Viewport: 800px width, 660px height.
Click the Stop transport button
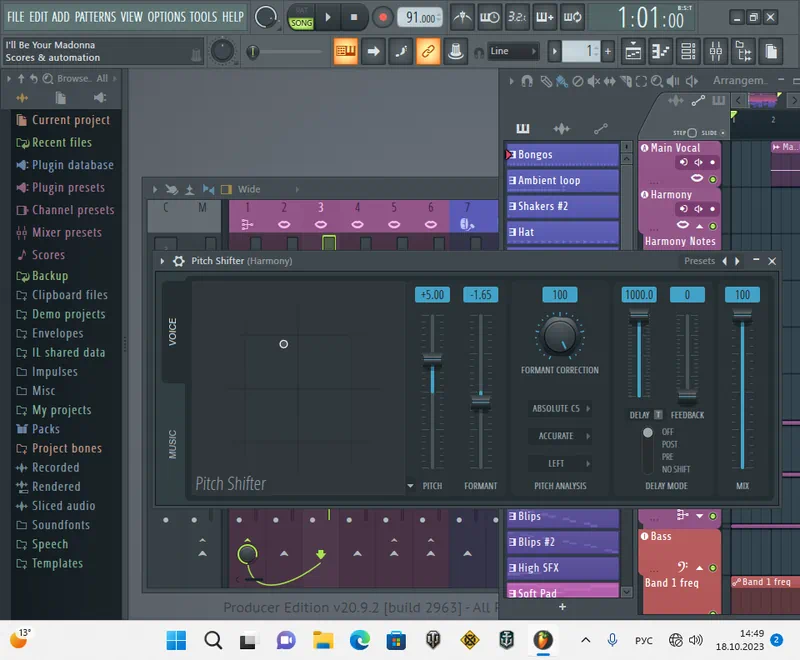pyautogui.click(x=354, y=17)
